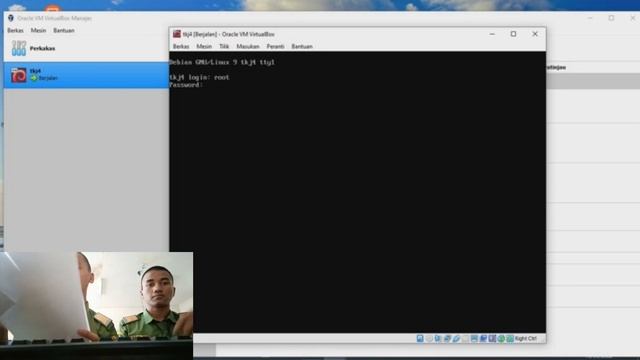The image size is (640, 360).
Task: Click the green Berjalan running-state arrow under tkj4
Action: click(34, 78)
